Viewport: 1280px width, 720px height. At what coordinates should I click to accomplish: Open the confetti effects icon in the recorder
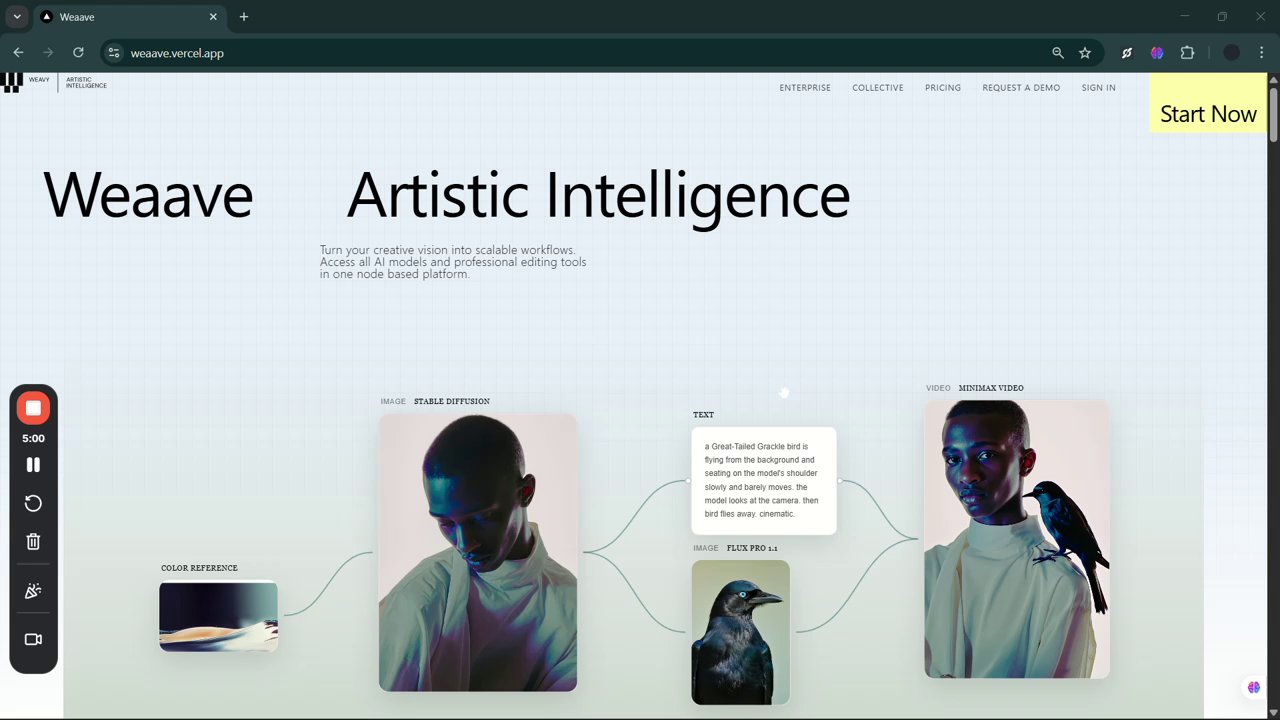click(33, 591)
